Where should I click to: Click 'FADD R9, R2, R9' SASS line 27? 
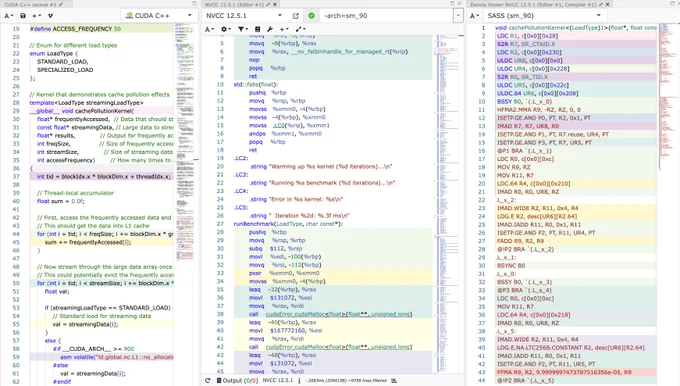tap(520, 241)
